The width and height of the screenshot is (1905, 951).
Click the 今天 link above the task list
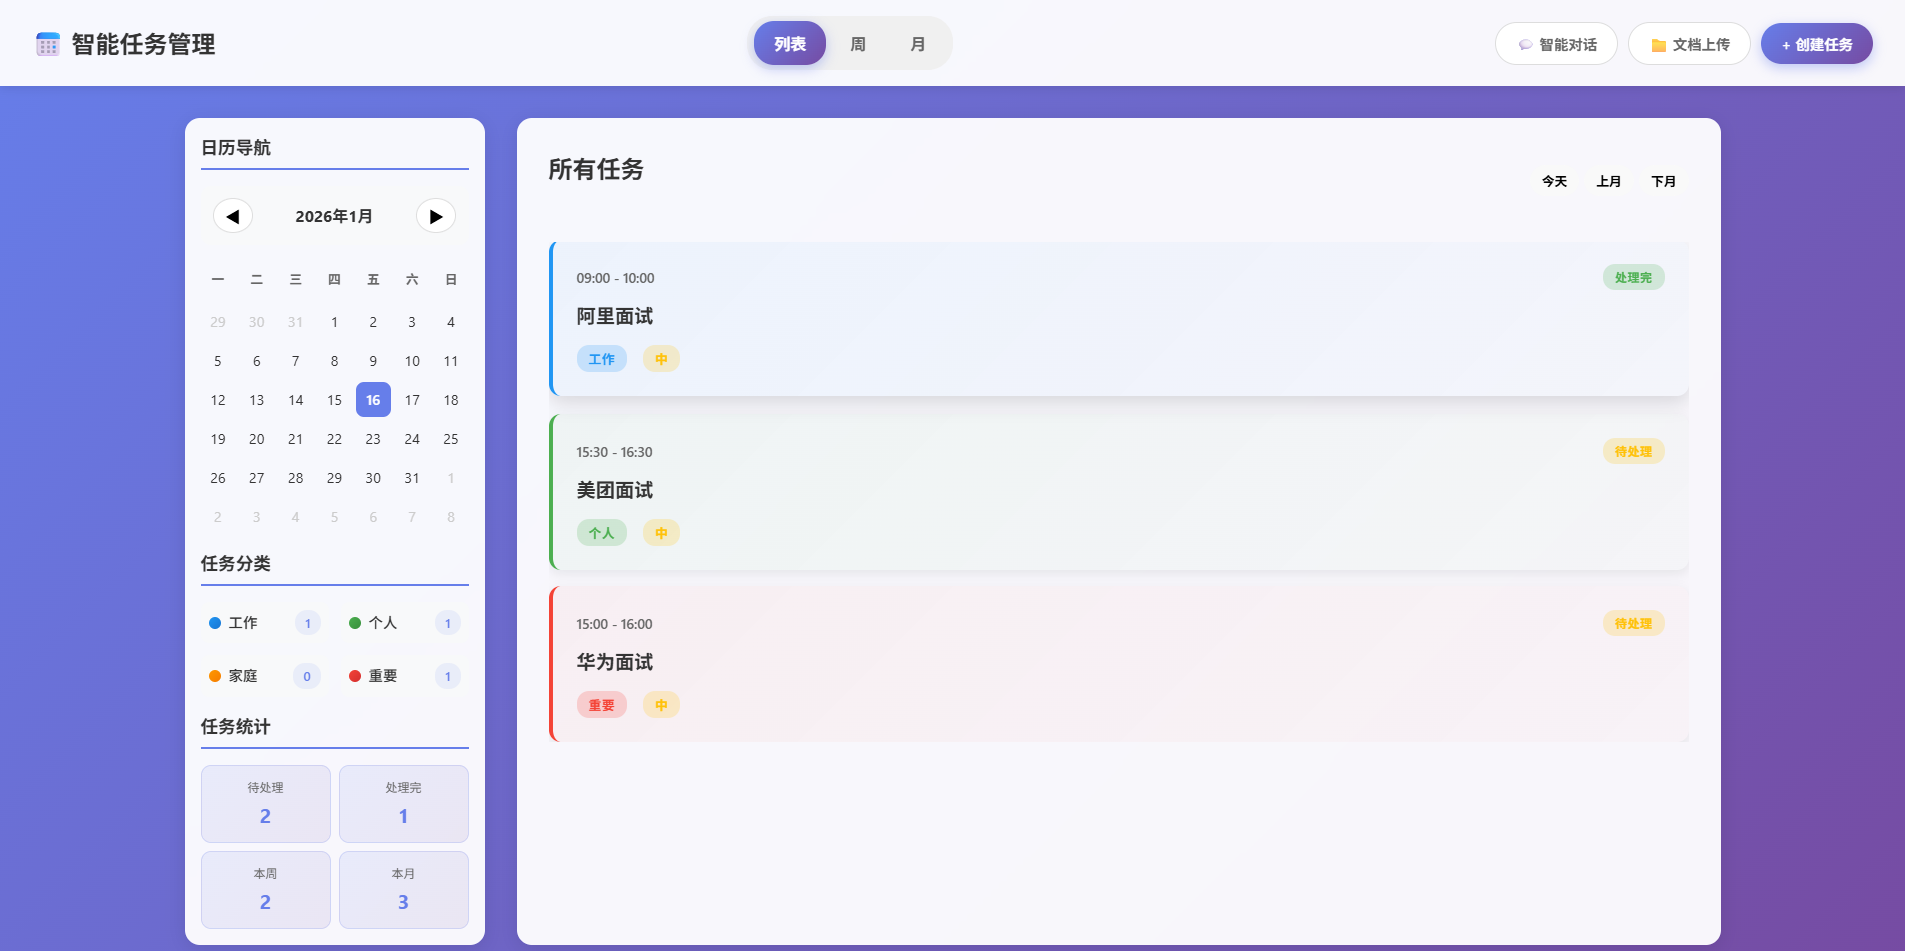point(1553,181)
